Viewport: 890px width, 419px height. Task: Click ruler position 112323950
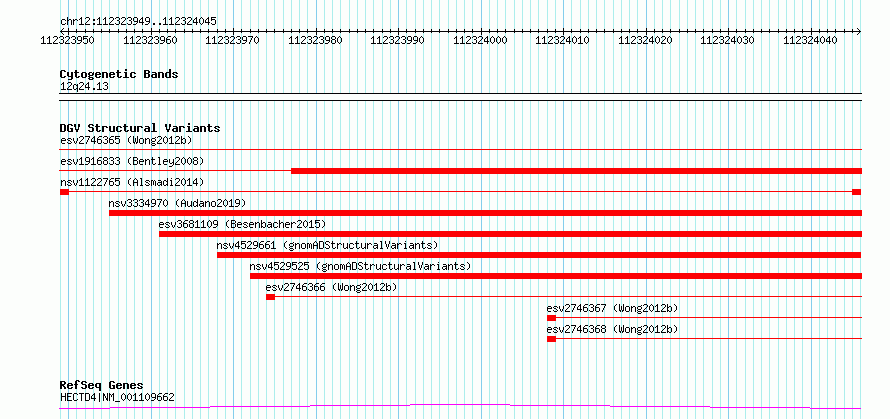click(x=68, y=40)
